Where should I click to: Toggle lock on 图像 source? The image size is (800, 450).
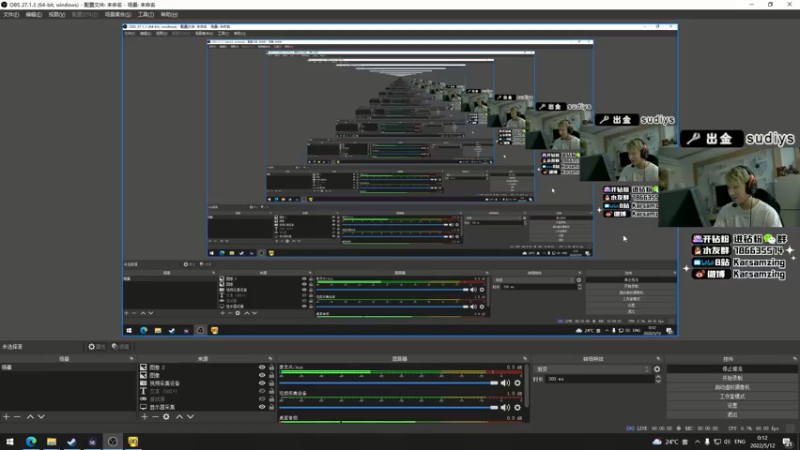(271, 375)
